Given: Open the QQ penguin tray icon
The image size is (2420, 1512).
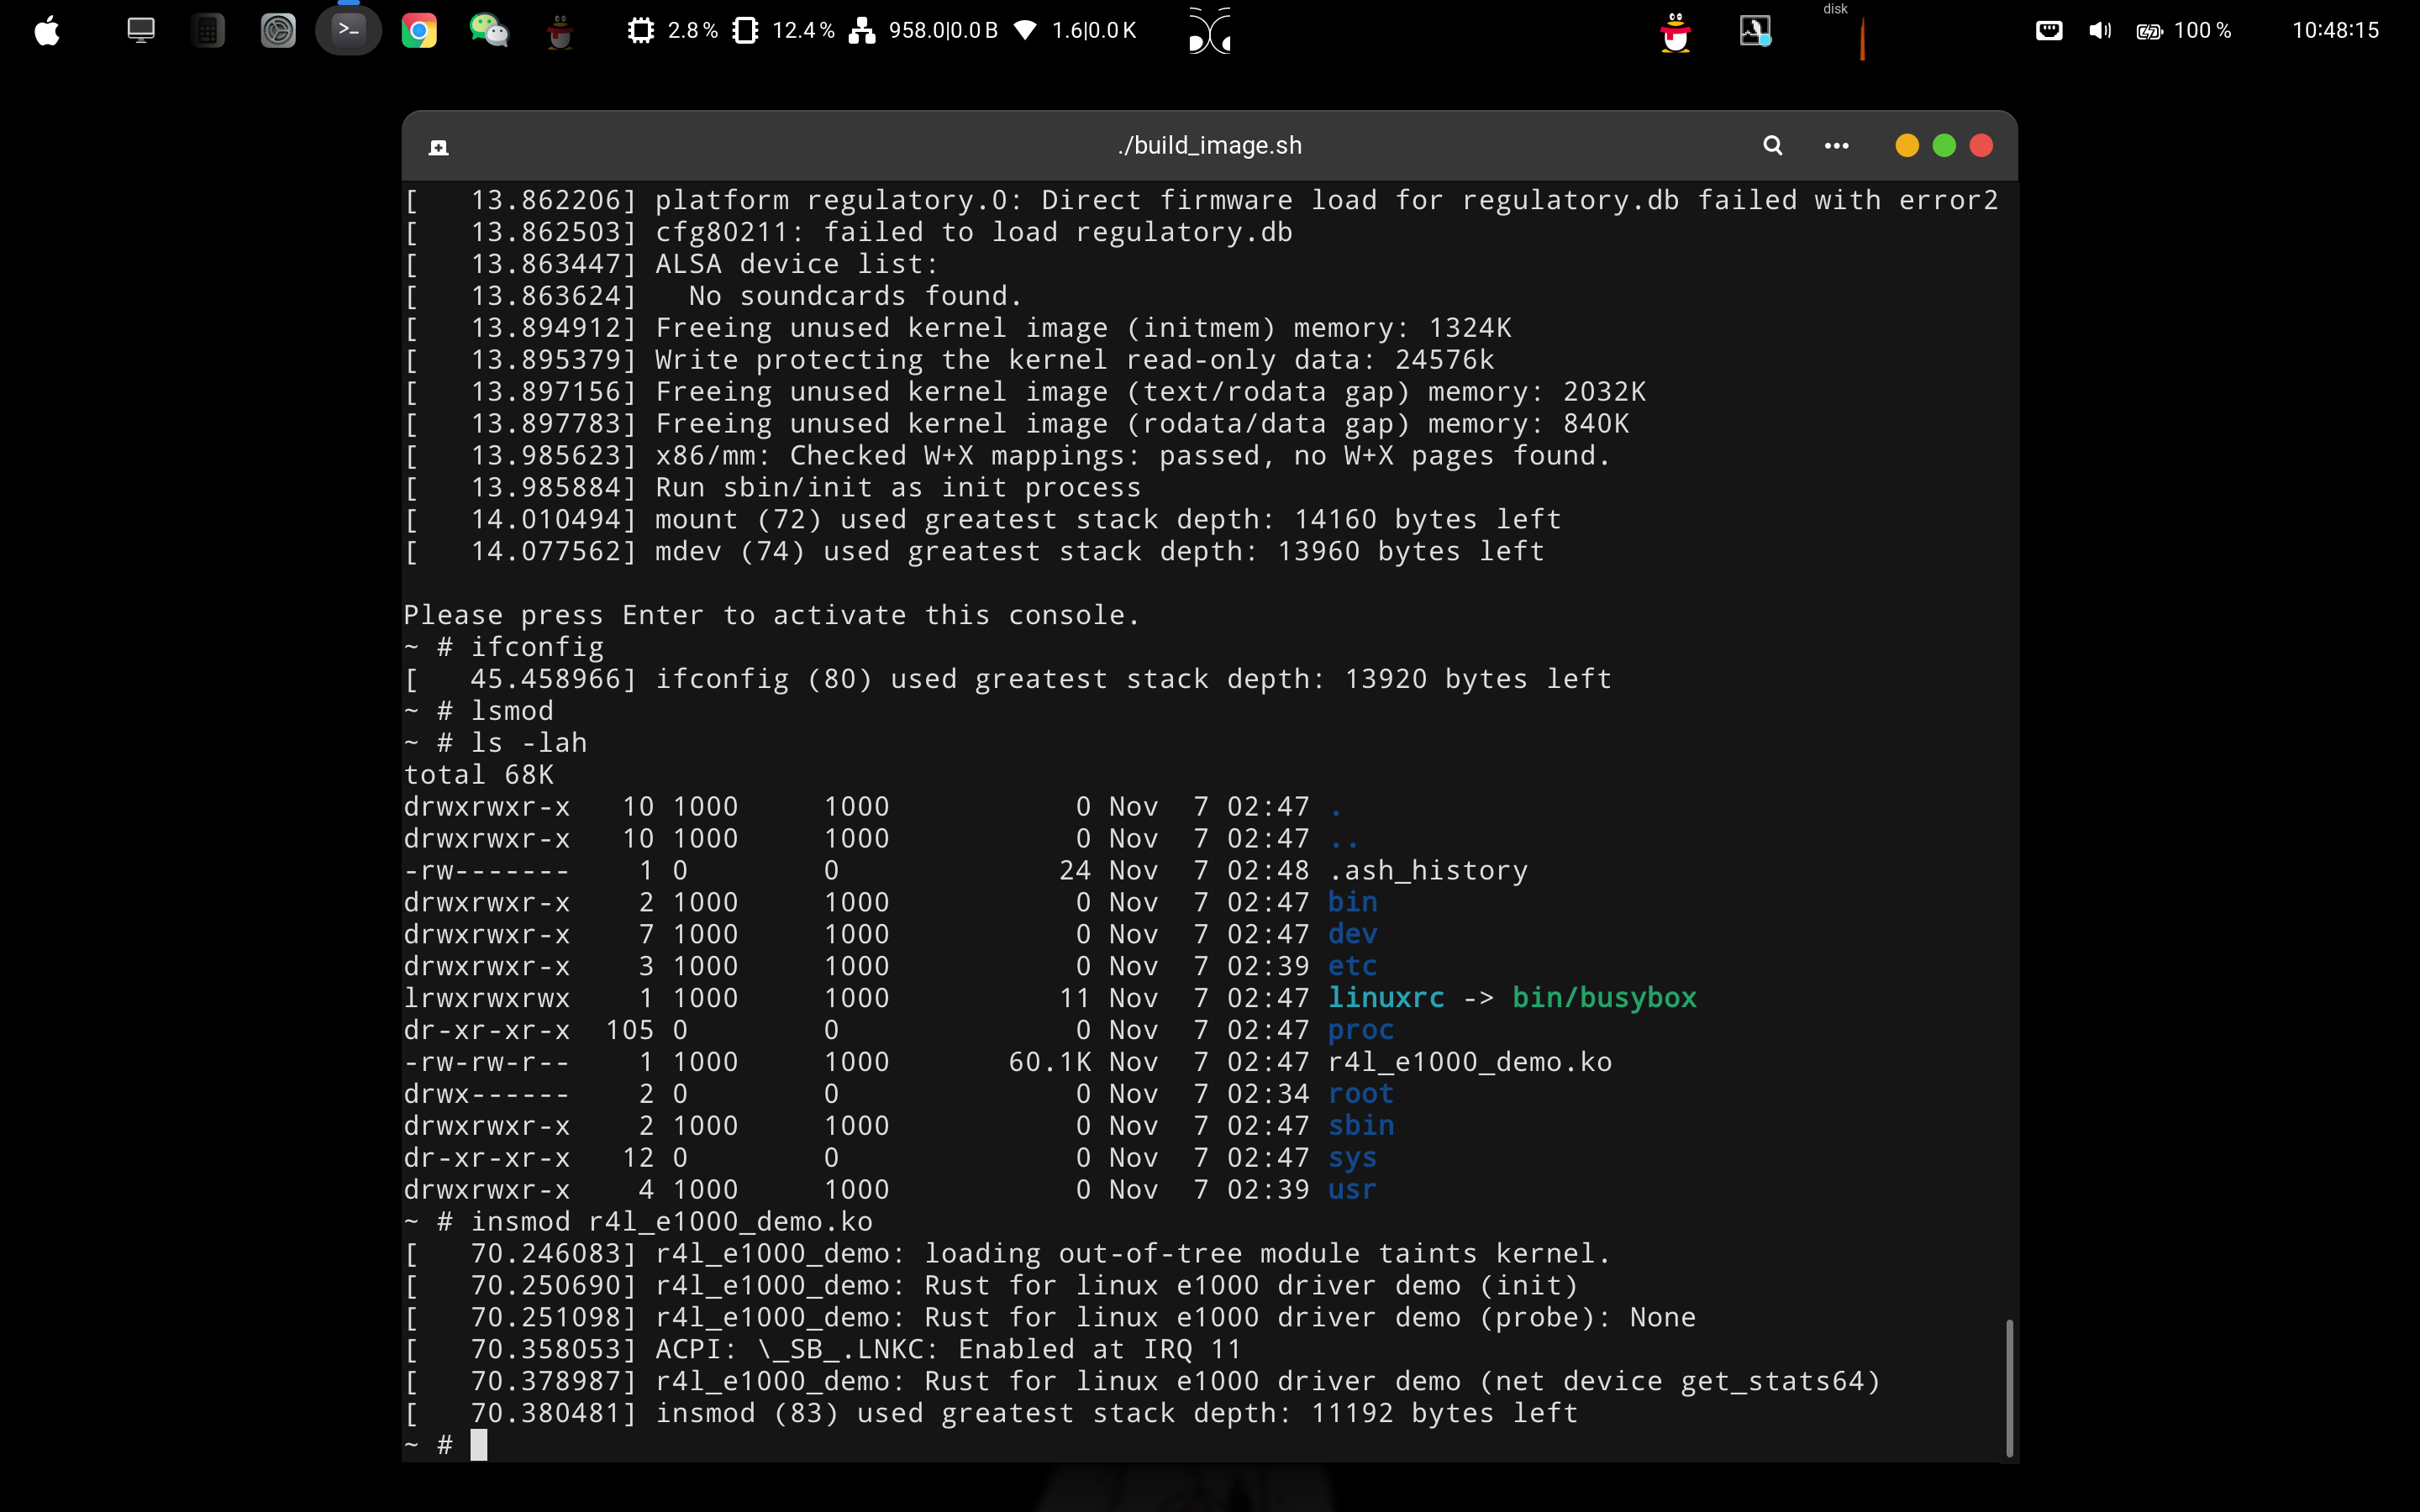Looking at the screenshot, I should (1675, 31).
